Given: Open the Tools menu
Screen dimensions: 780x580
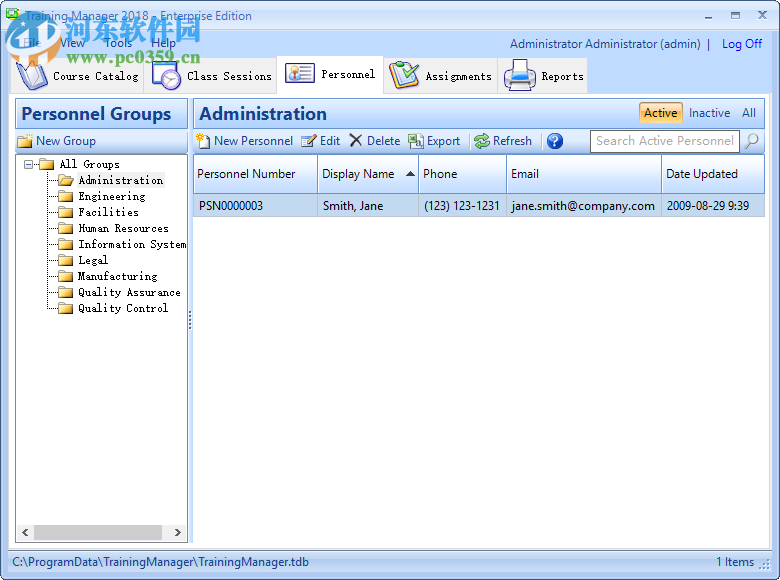Looking at the screenshot, I should (x=118, y=43).
